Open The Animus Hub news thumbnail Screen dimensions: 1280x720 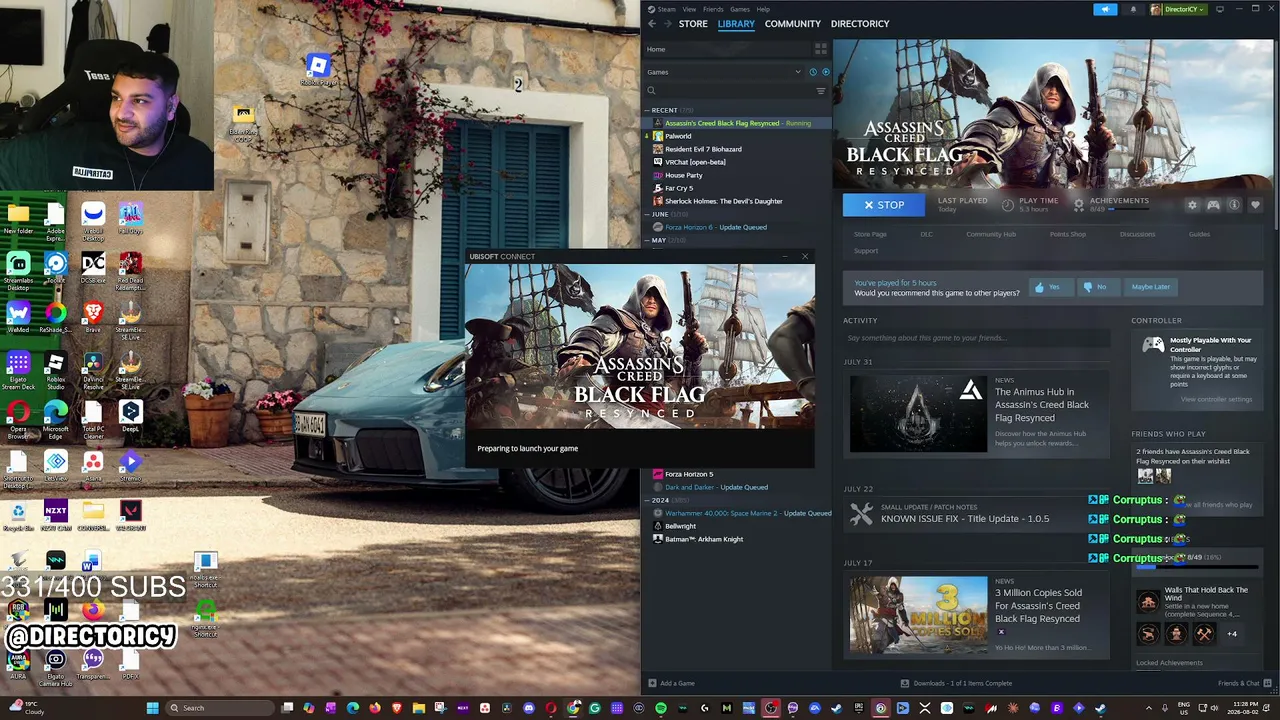point(918,415)
